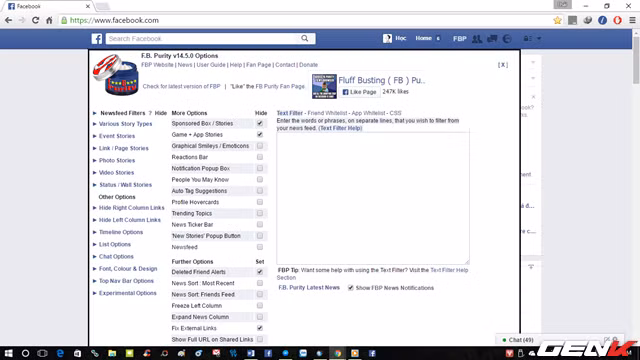Open the FBP options link in nav bar
640x360 pixels.
pyautogui.click(x=460, y=38)
